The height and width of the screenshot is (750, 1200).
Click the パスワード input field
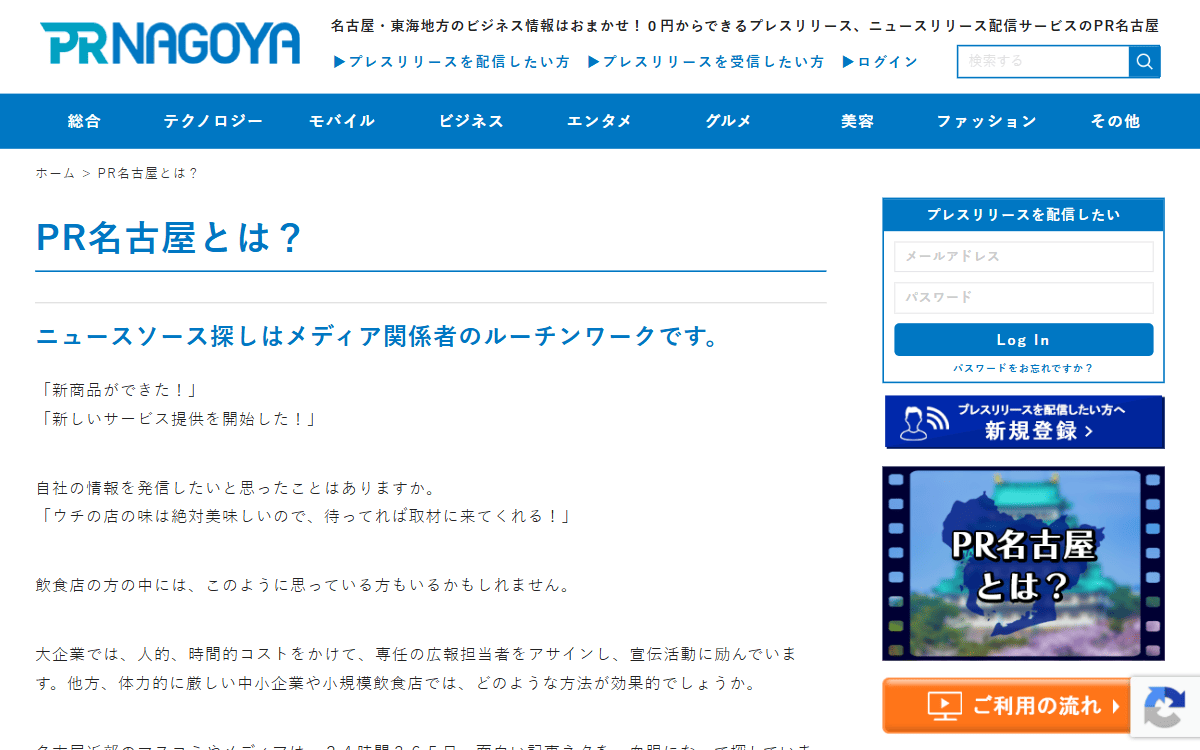coord(1023,298)
